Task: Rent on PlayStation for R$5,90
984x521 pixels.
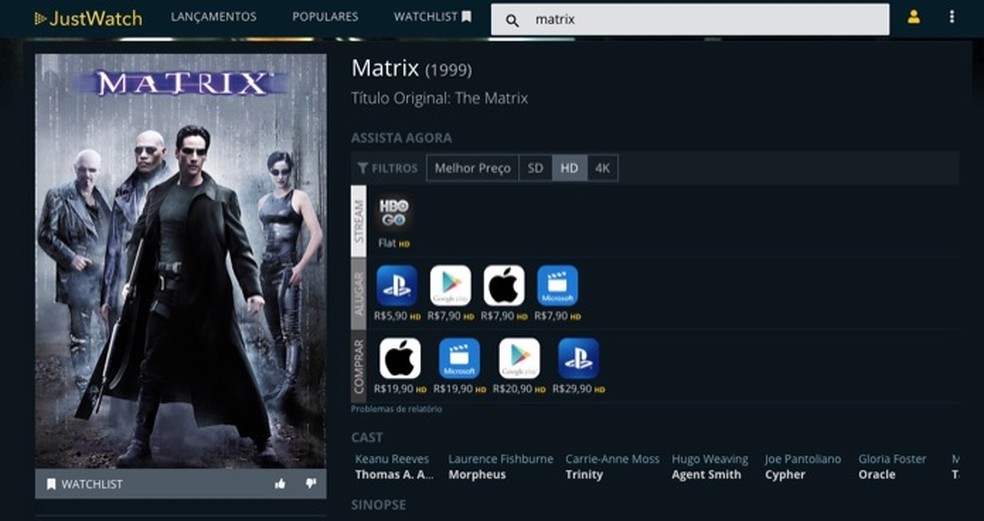Action: 397,286
